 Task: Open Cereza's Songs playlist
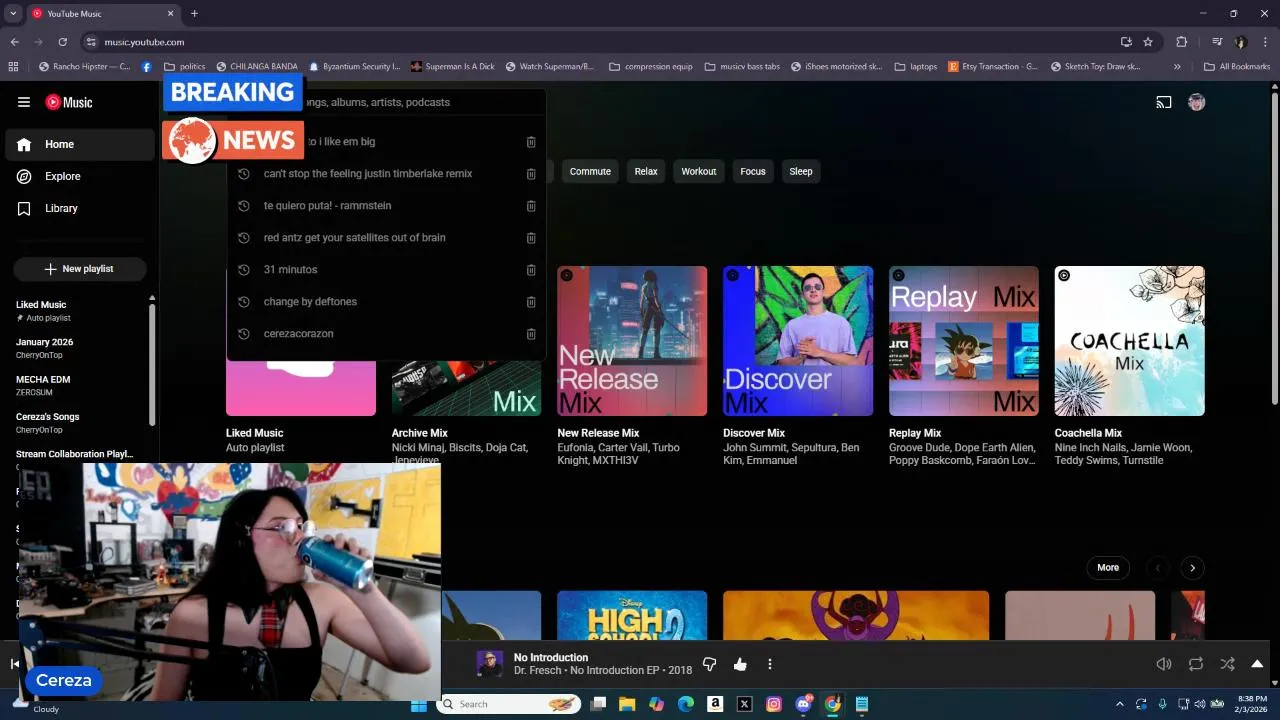click(76, 423)
